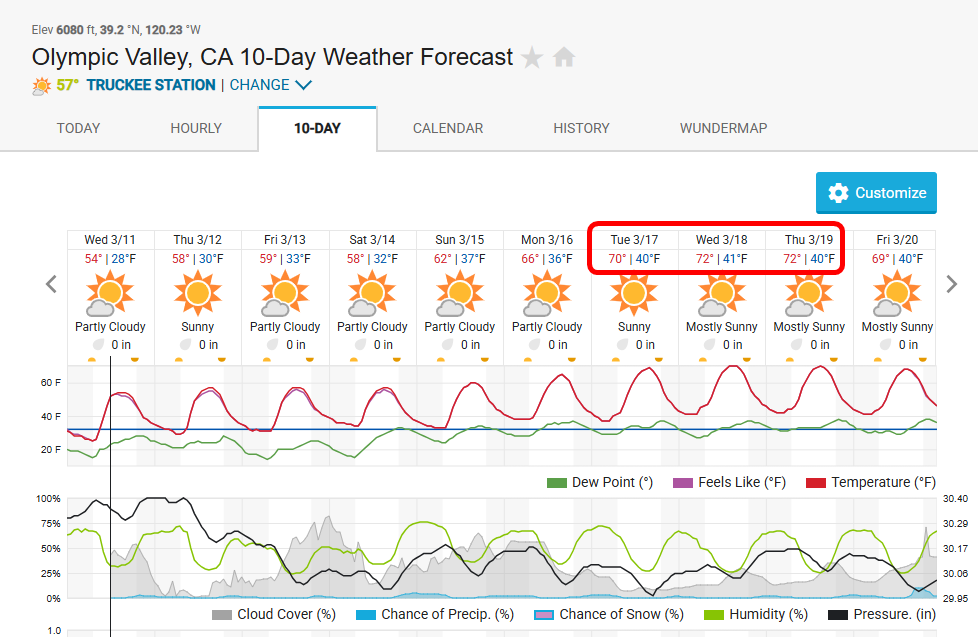Click the Thursday 3/12 sunny icon
This screenshot has width=978, height=637.
pyautogui.click(x=197, y=294)
